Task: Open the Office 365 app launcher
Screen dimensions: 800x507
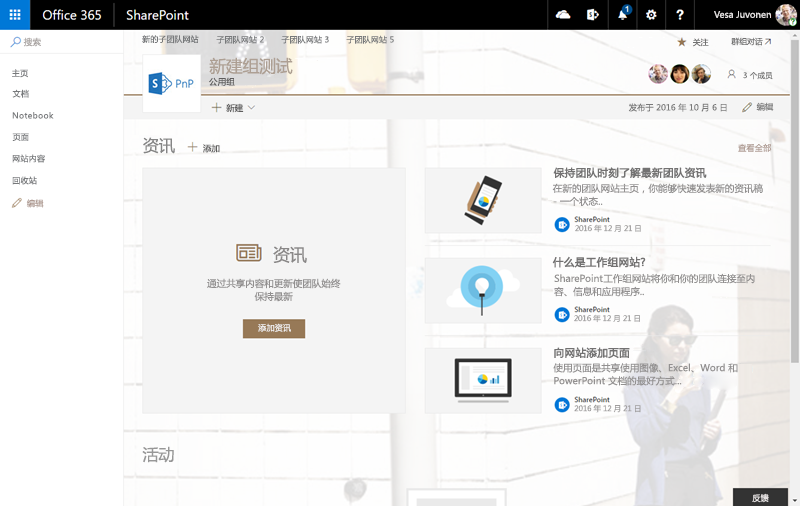Action: tap(15, 15)
